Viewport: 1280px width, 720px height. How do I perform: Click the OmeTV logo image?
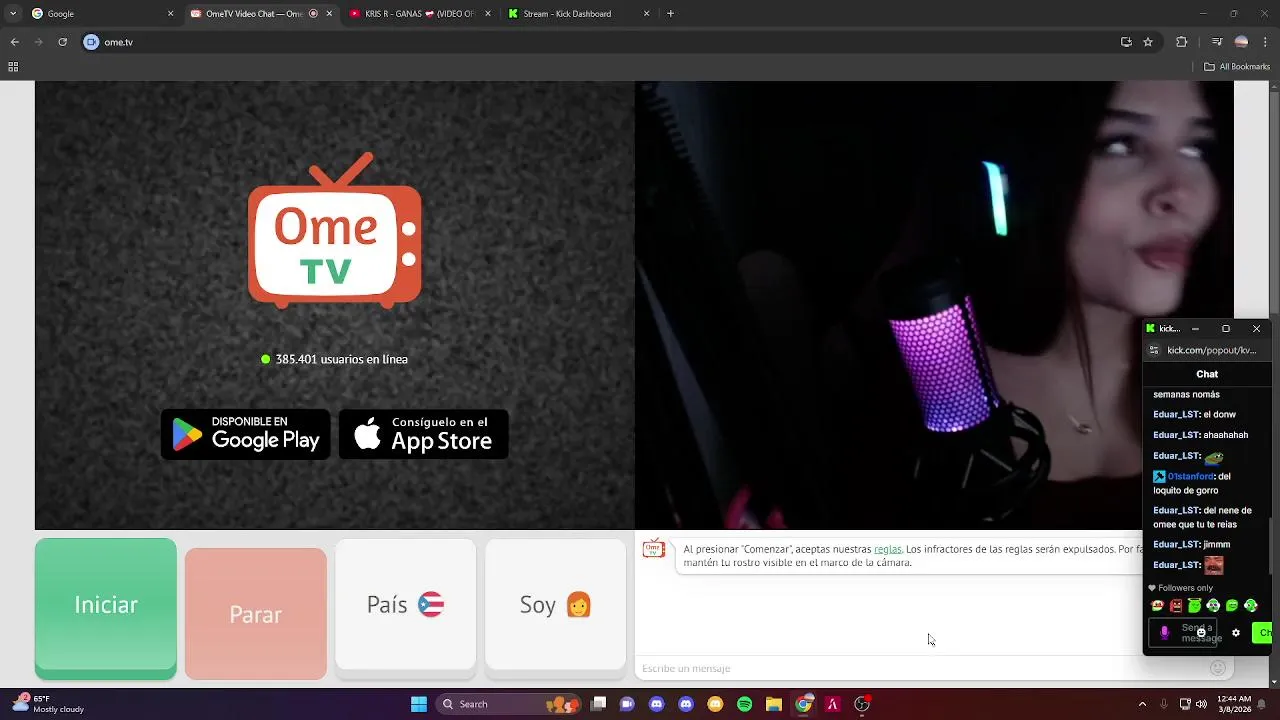pos(335,231)
